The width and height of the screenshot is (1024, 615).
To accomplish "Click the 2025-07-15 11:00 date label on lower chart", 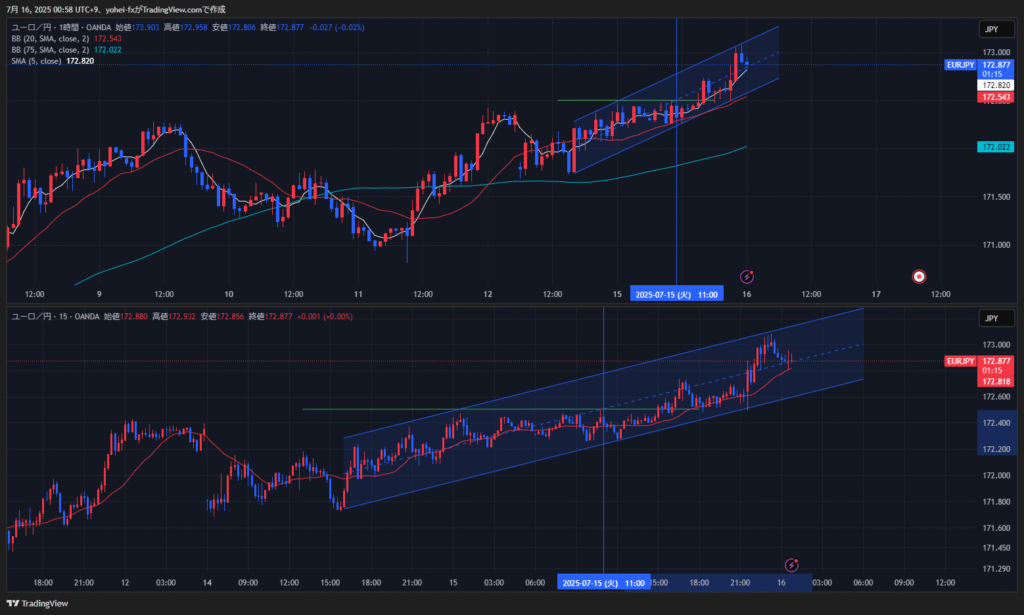I will coord(603,582).
